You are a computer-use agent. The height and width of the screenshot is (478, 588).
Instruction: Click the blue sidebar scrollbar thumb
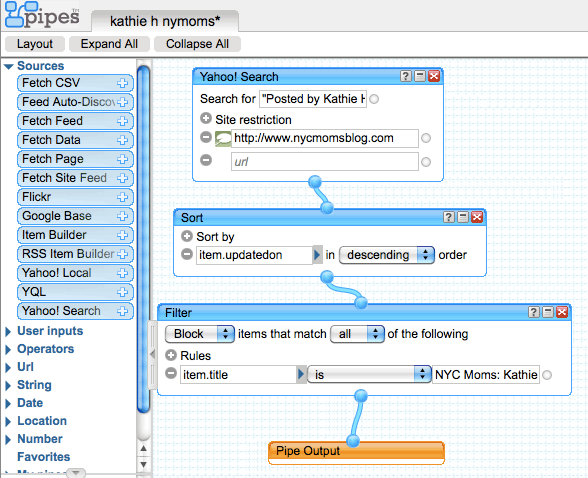143,240
